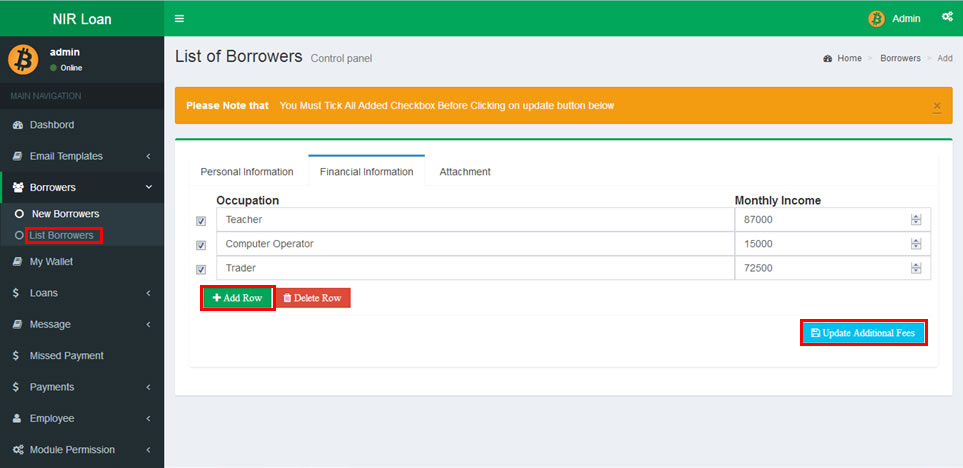Click the My Wallet book icon
Viewport: 963px width, 468px height.
click(x=18, y=262)
